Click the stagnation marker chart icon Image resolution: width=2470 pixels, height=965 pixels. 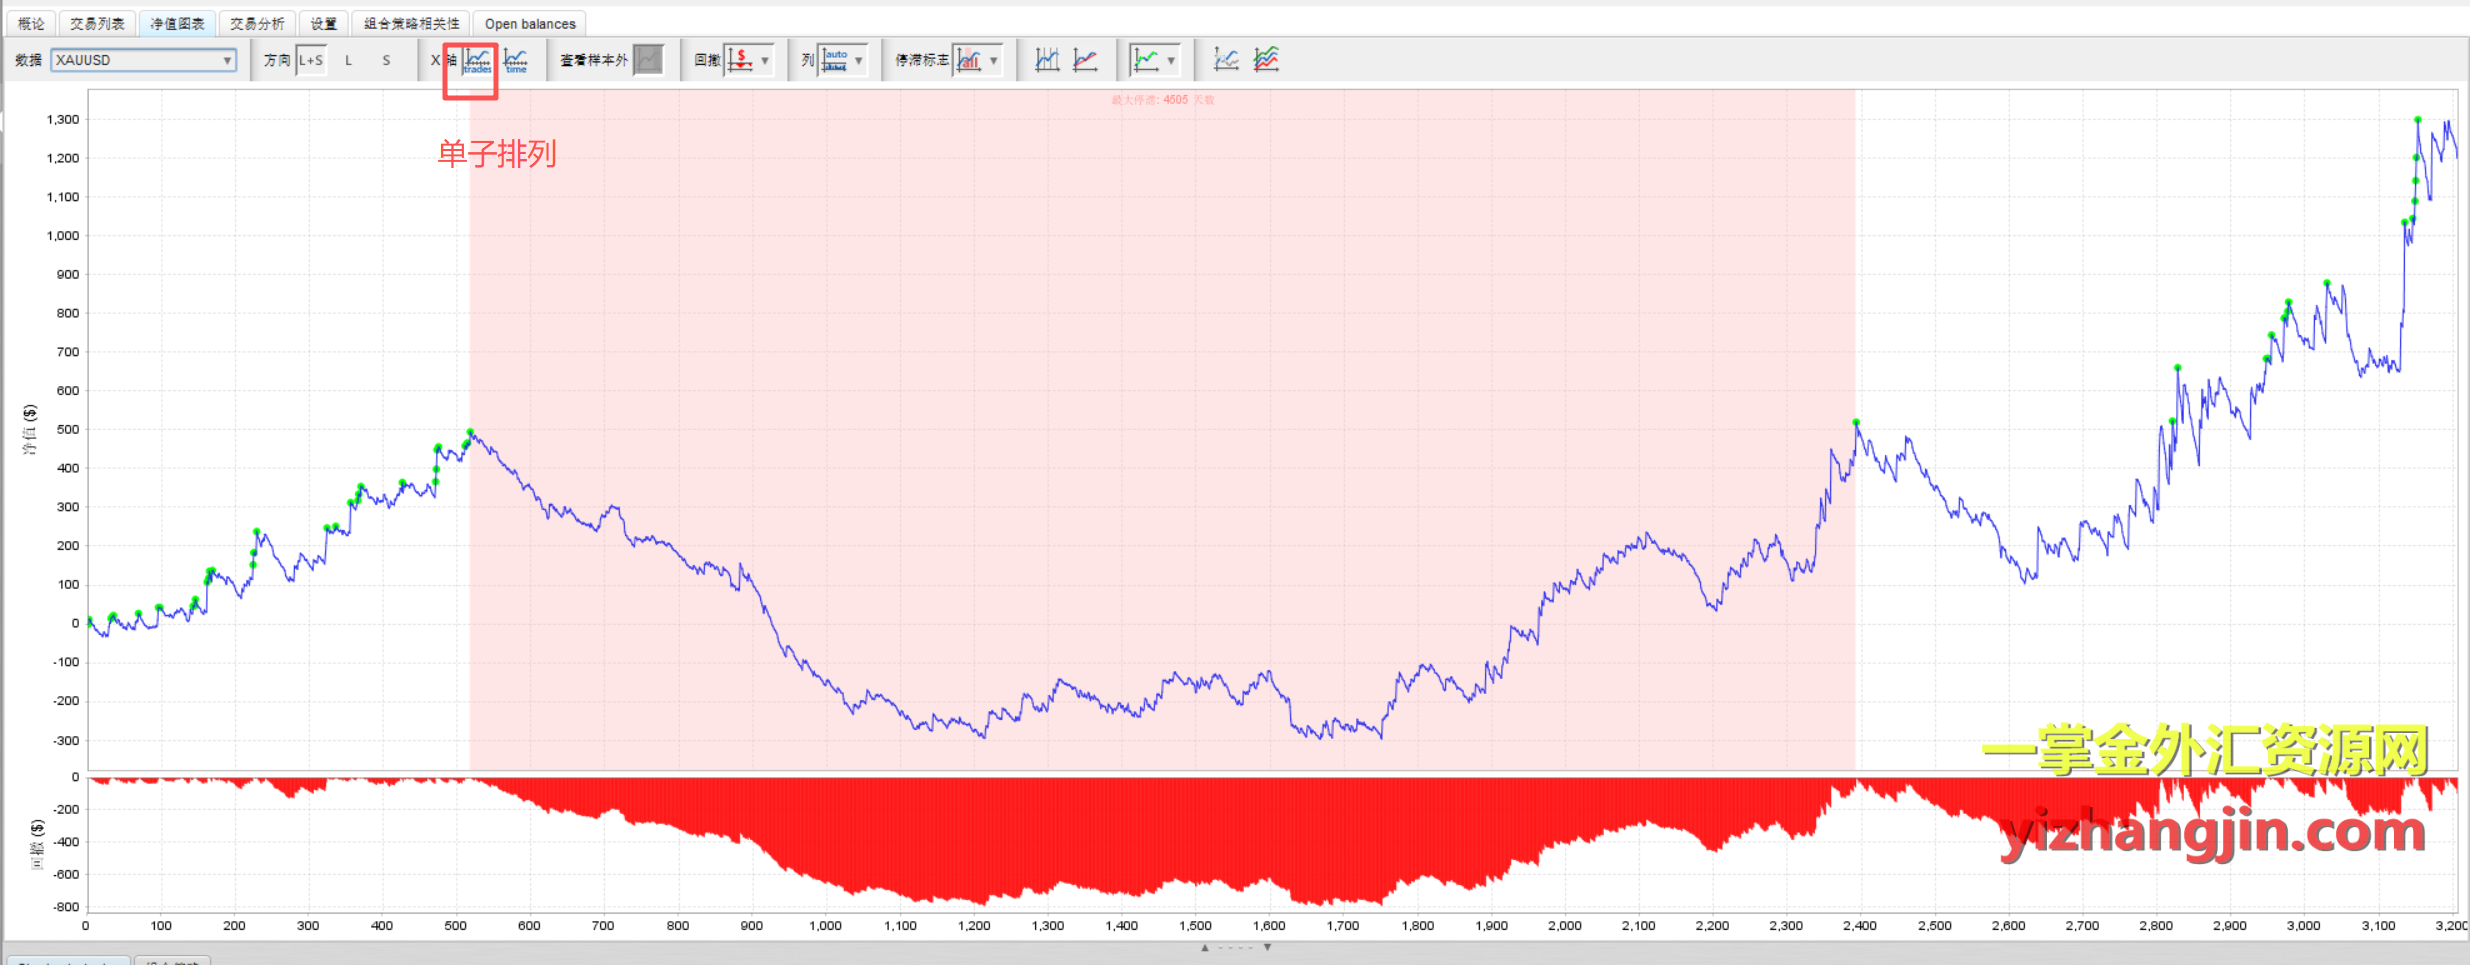(969, 60)
